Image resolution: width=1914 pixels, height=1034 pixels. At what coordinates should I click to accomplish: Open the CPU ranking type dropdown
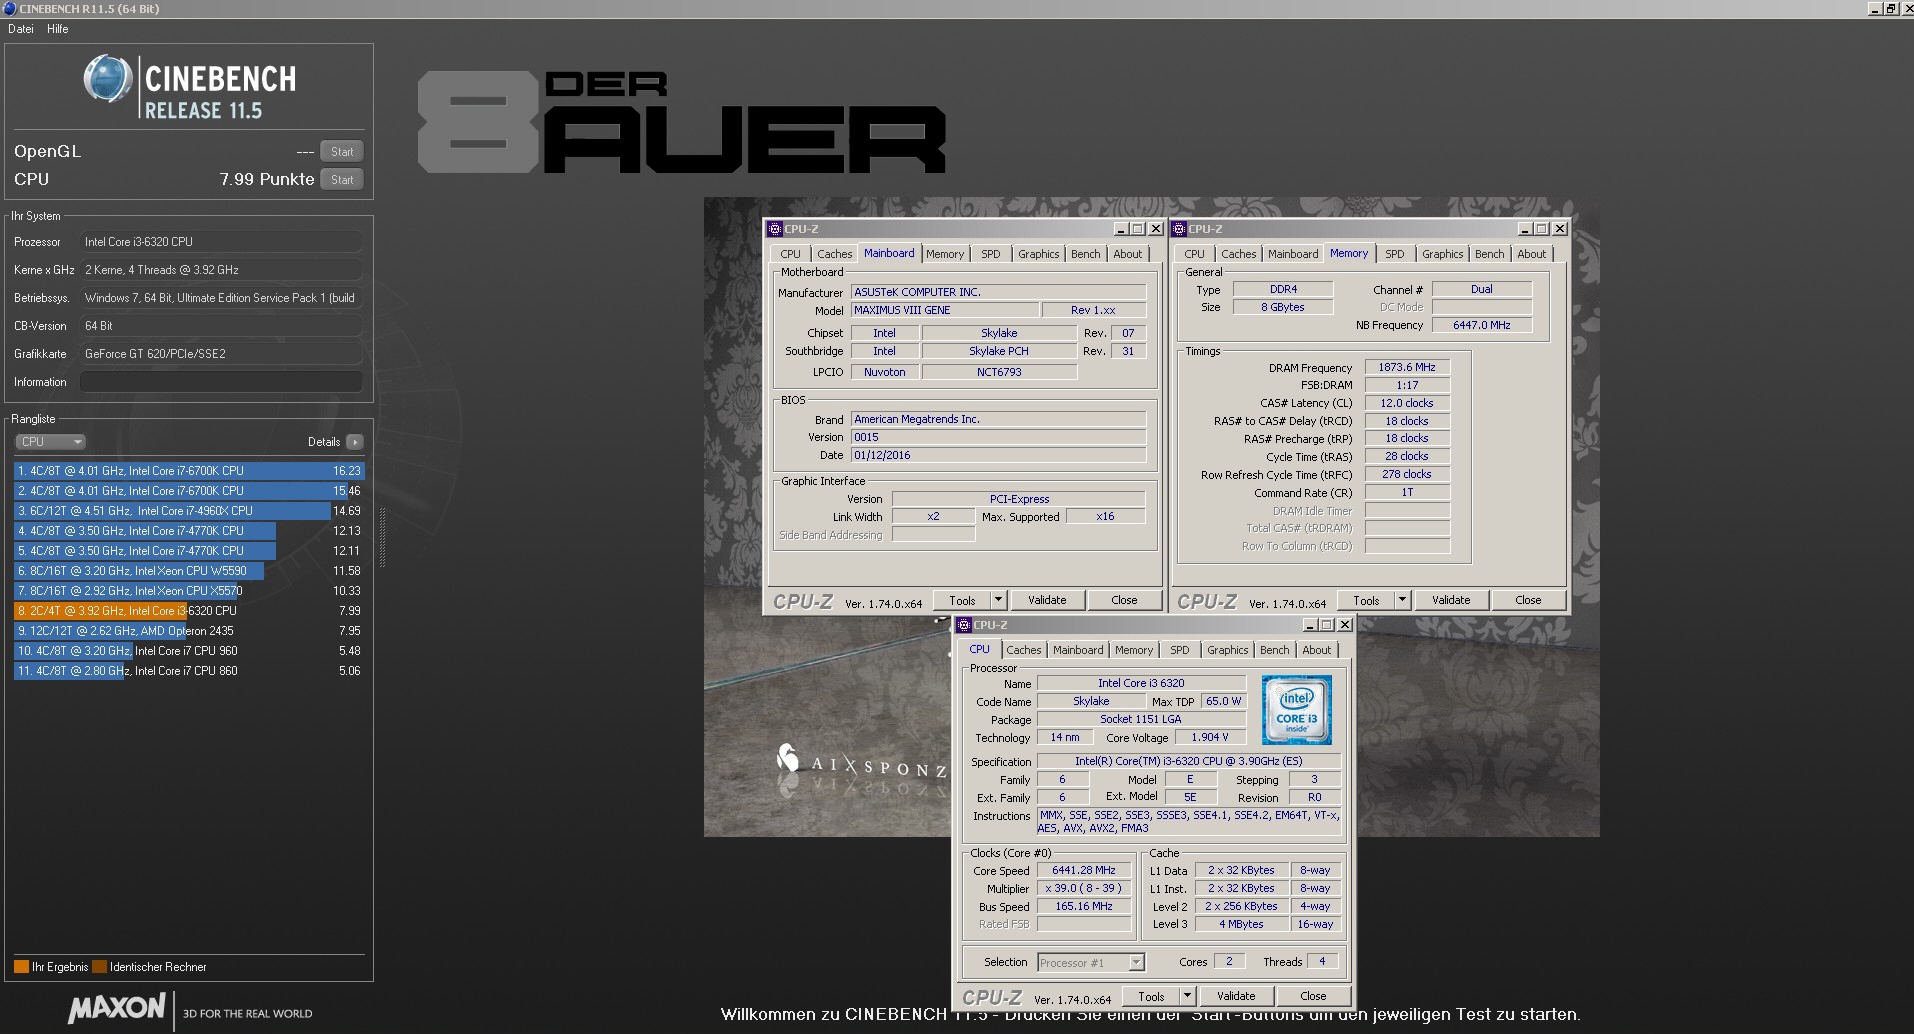point(50,442)
